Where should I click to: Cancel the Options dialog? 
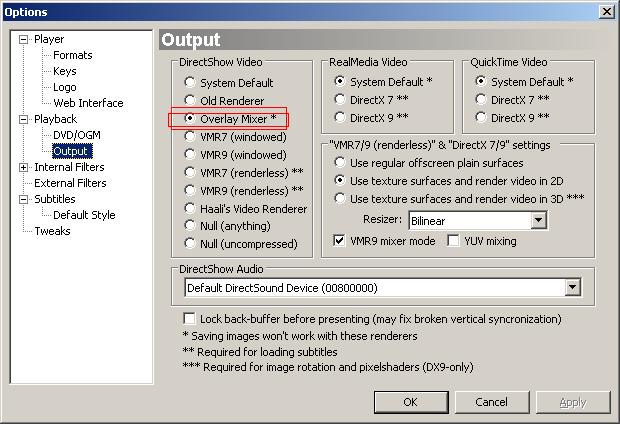(491, 402)
